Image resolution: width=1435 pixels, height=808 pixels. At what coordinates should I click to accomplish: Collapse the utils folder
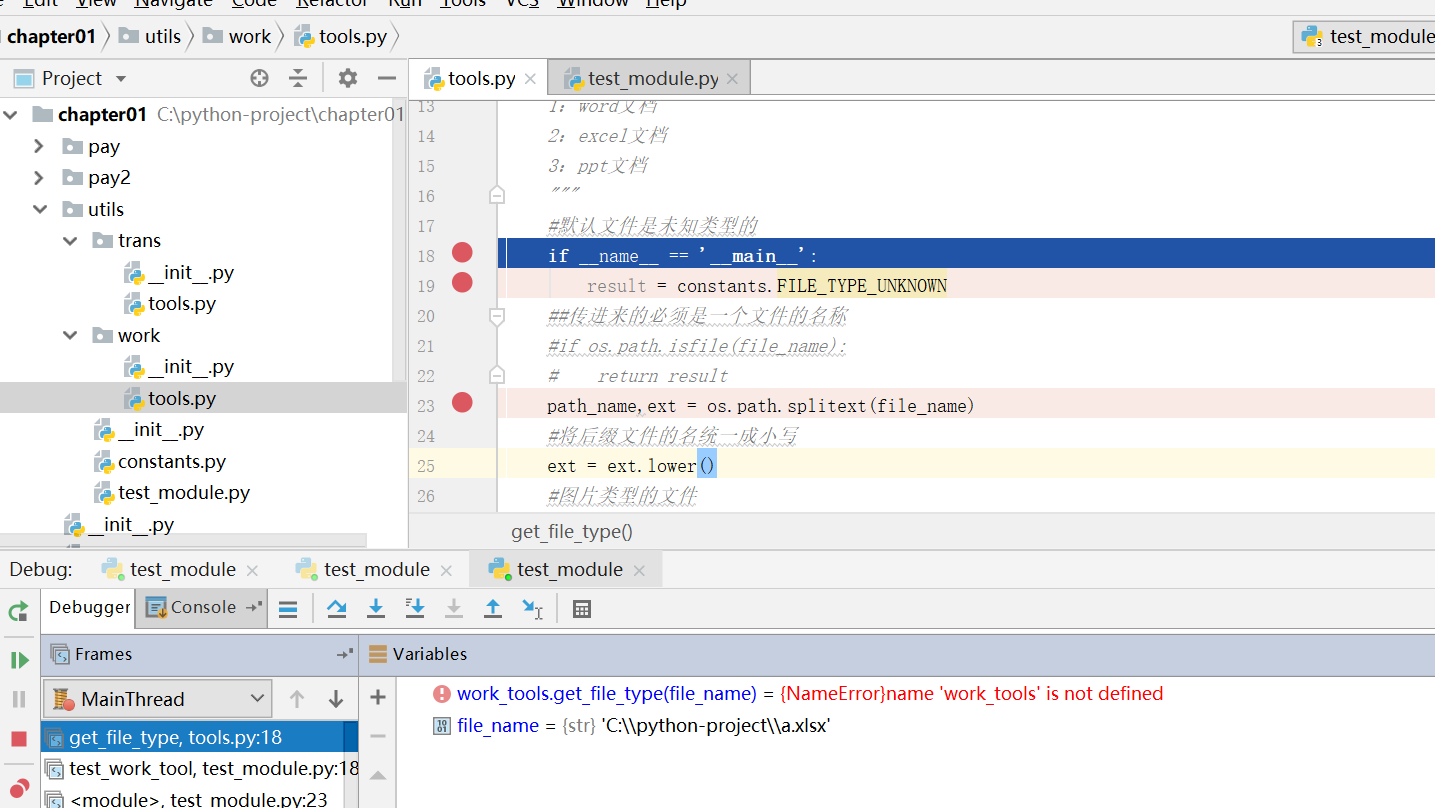[x=40, y=210]
